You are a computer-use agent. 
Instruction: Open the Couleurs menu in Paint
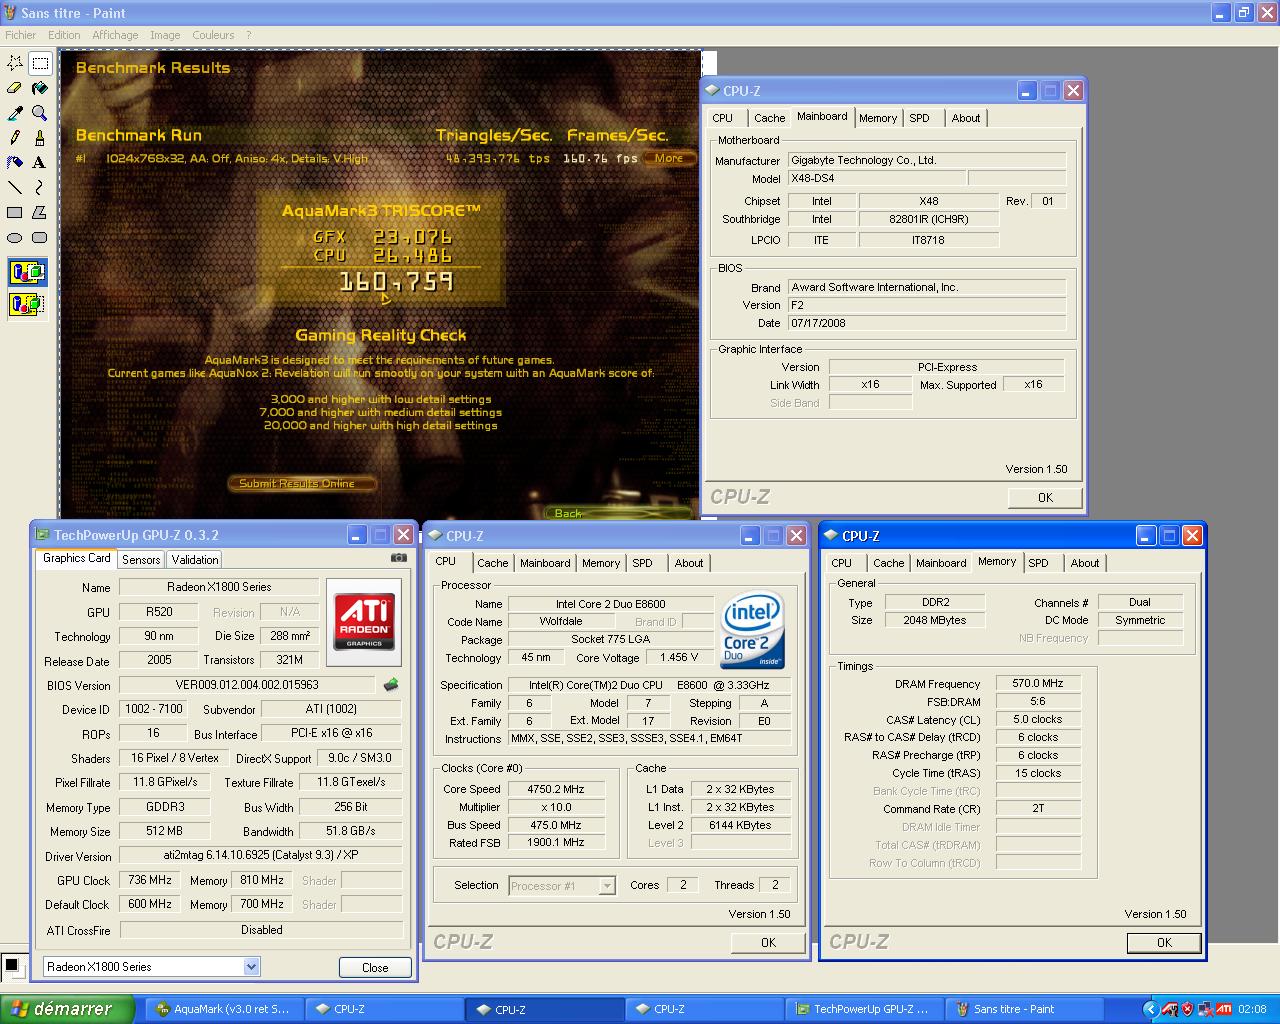(x=213, y=35)
